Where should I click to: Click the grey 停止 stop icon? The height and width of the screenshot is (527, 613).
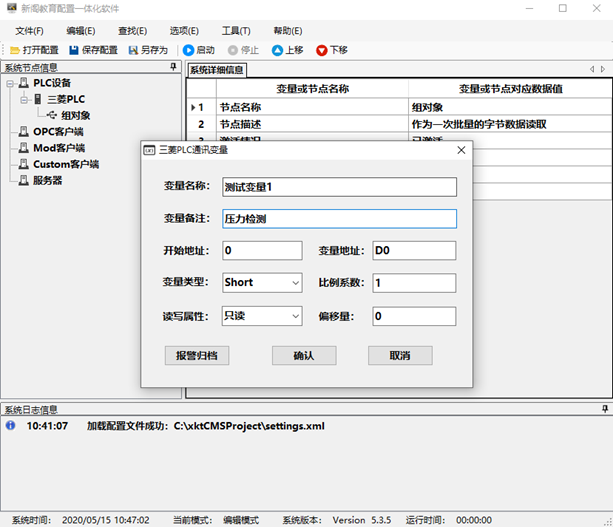233,50
